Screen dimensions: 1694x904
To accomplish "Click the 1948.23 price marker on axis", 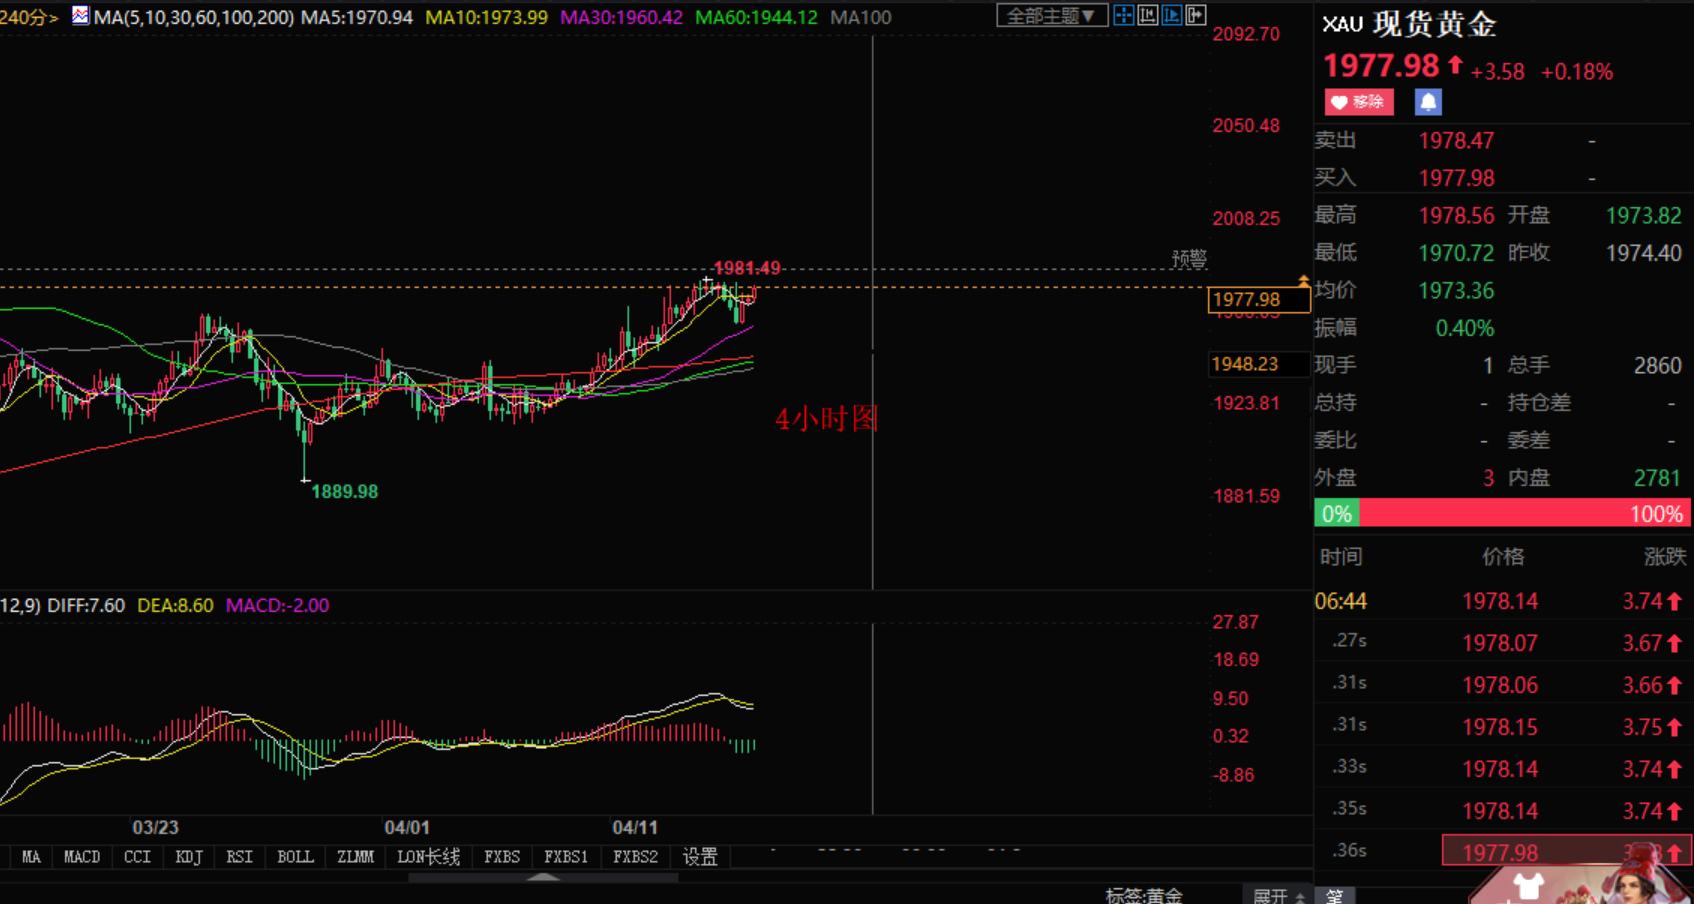I will (x=1258, y=364).
